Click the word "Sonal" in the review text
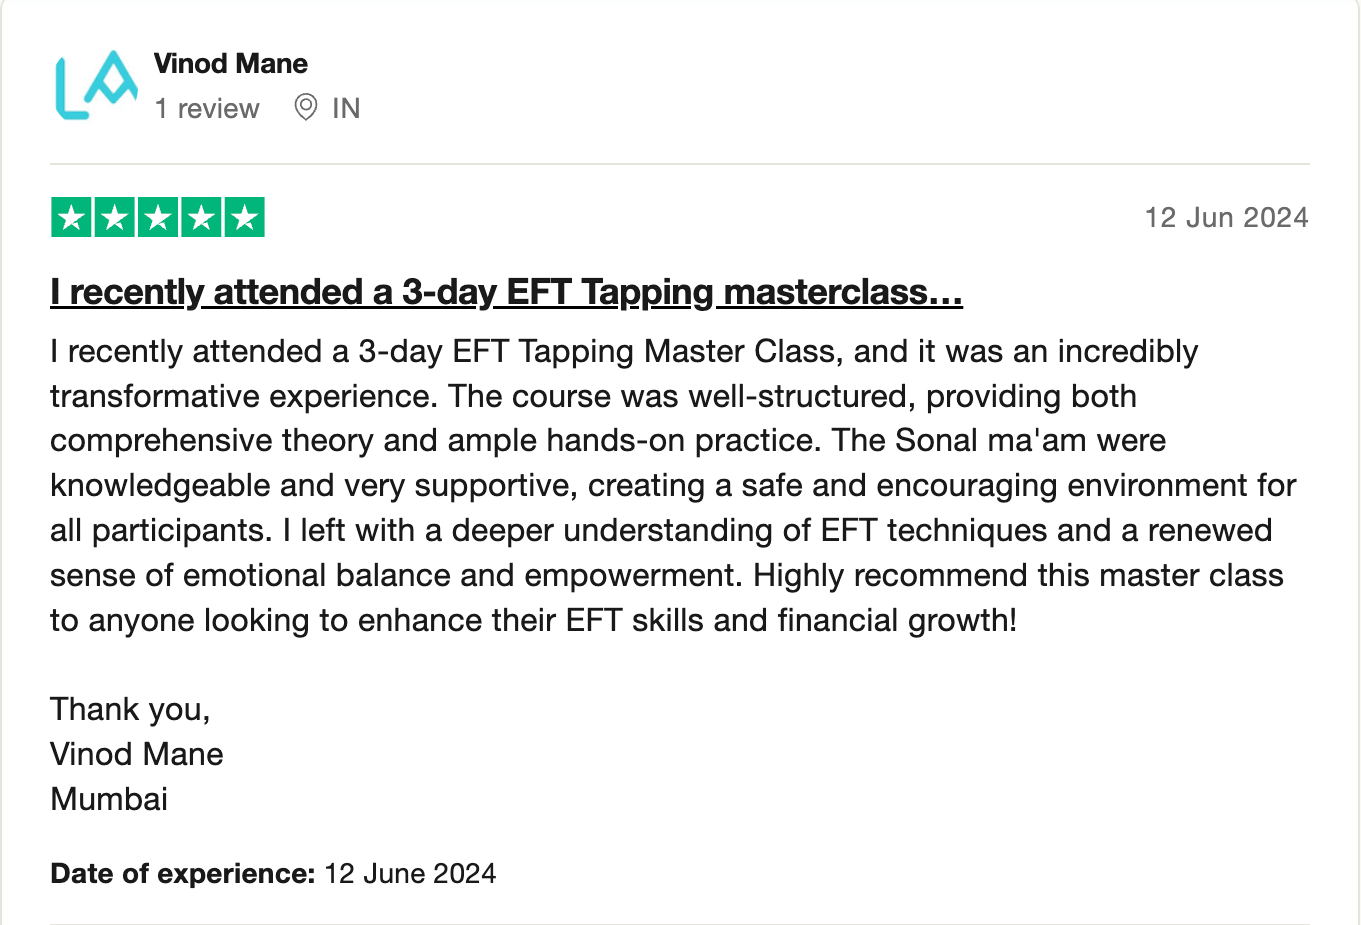The height and width of the screenshot is (925, 1361). coord(936,441)
